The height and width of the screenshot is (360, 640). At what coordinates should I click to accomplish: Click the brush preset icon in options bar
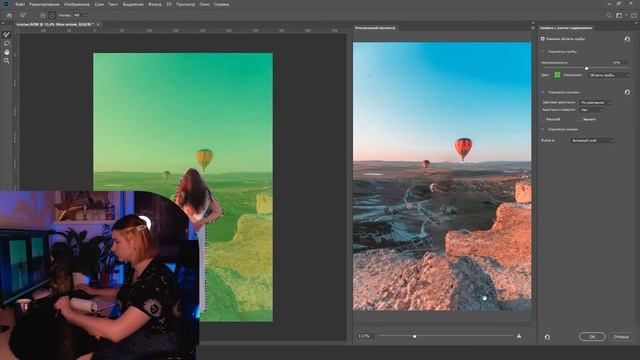(23, 15)
